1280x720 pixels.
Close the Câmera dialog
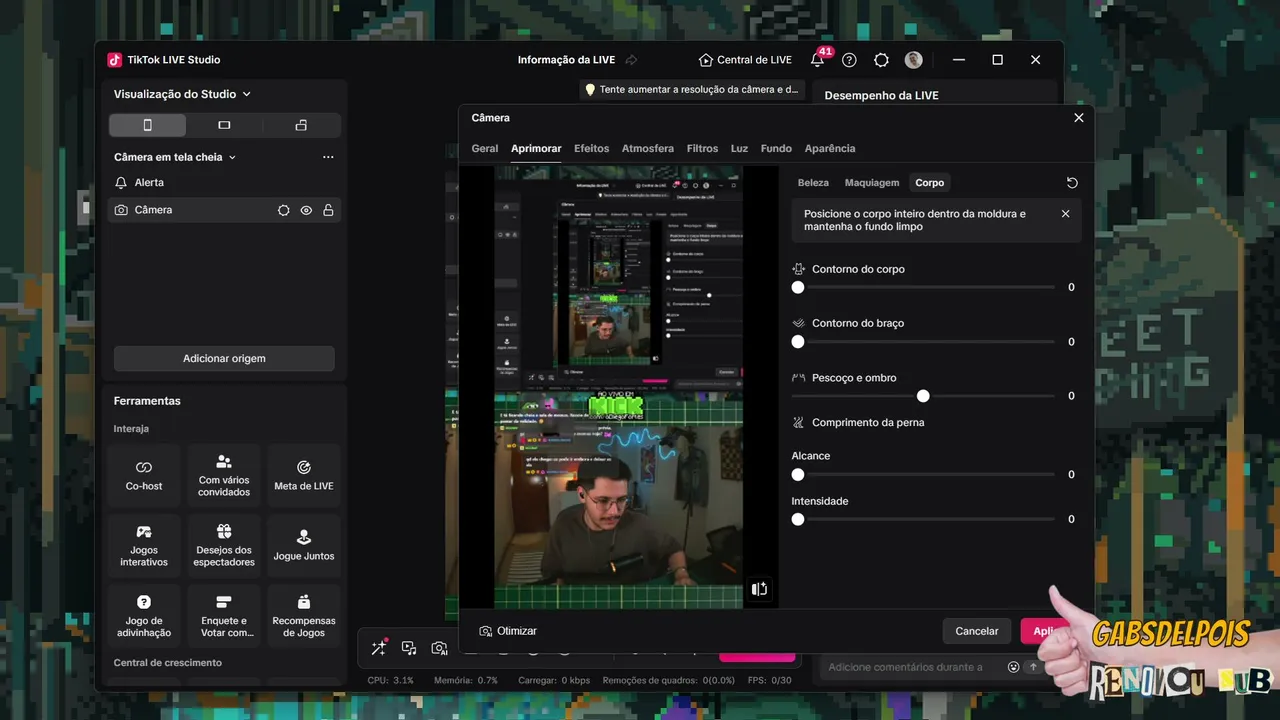1078,118
